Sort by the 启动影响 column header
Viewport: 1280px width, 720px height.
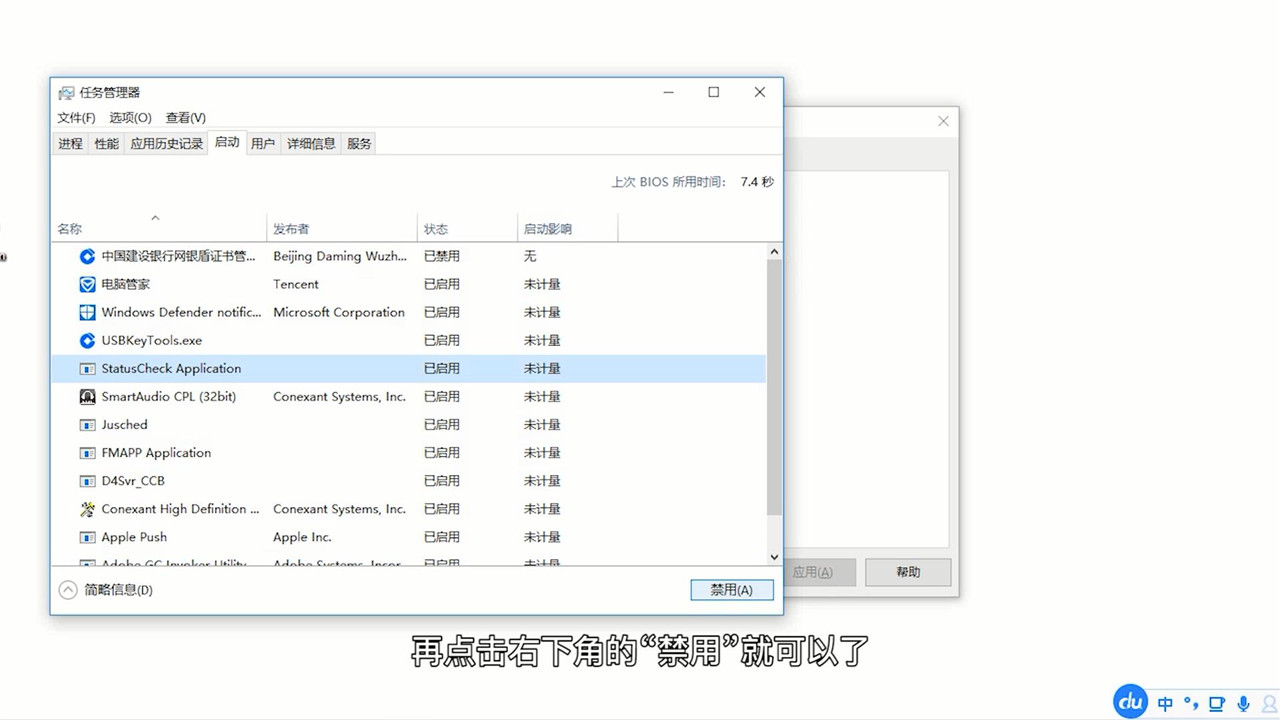click(x=547, y=229)
